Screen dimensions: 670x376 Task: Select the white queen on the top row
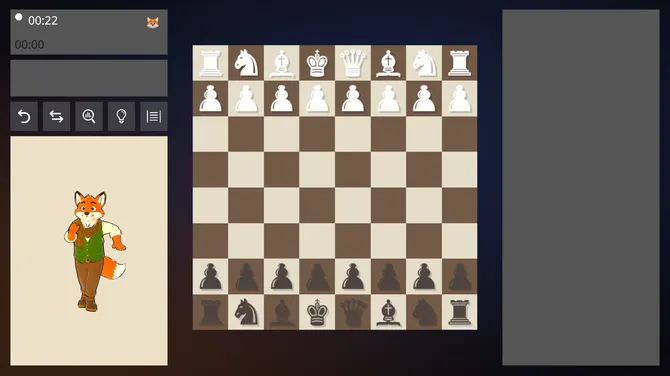[x=353, y=63]
